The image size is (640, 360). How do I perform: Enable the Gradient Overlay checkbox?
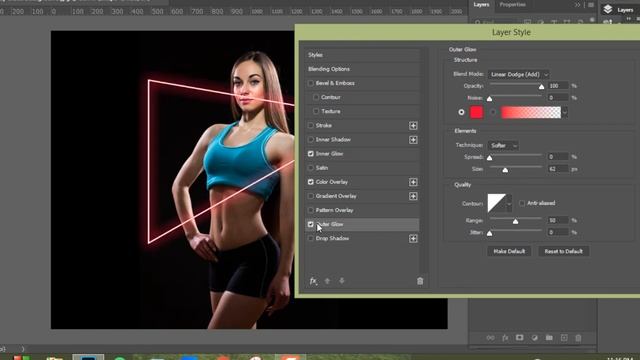tap(311, 196)
